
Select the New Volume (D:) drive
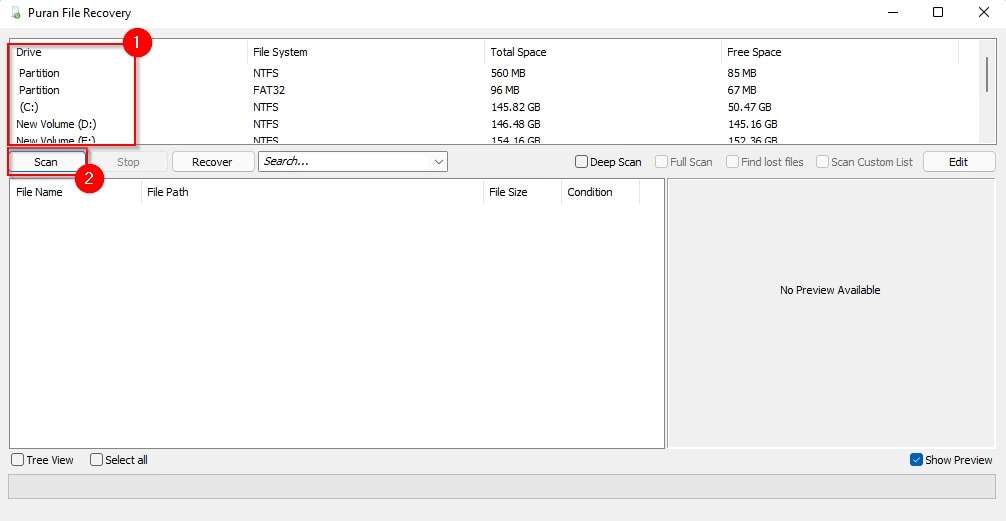494,124
